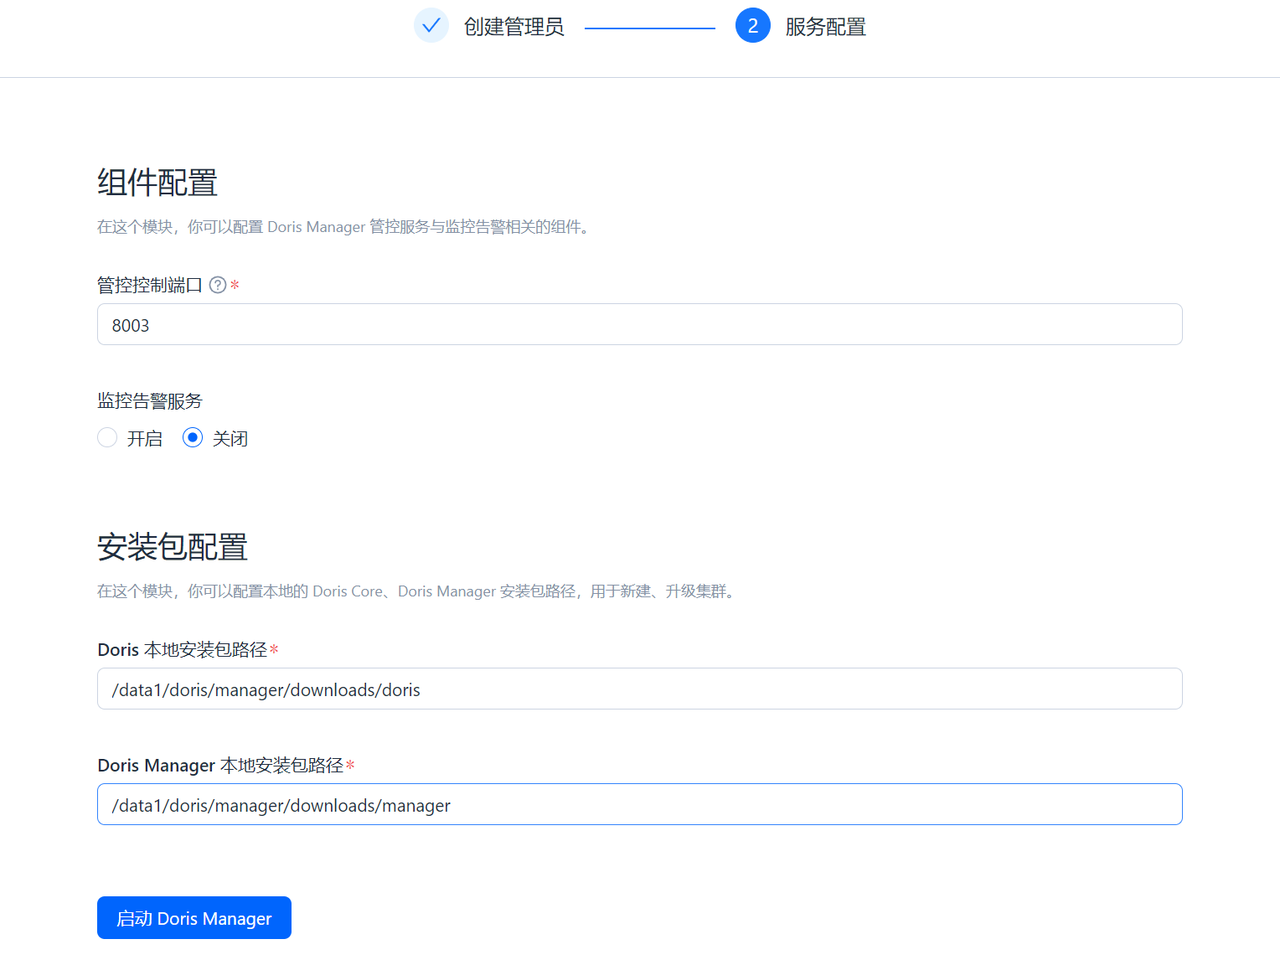Click the 安装包配置 description about 升级集群

pos(418,591)
